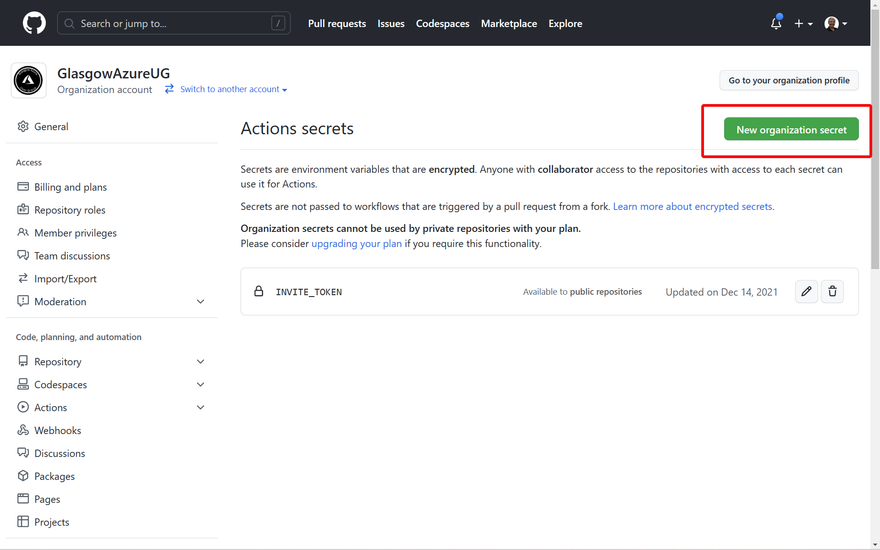The image size is (880, 550).
Task: Open Webhooks in the sidebar
Action: (57, 431)
